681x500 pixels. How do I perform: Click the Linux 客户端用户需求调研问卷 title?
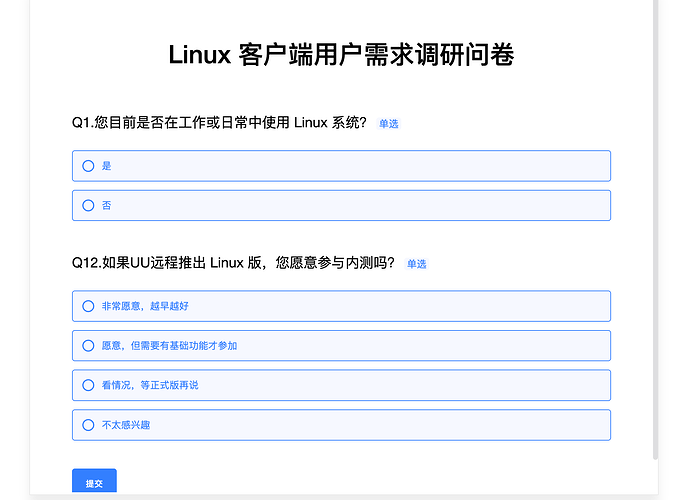pos(341,55)
